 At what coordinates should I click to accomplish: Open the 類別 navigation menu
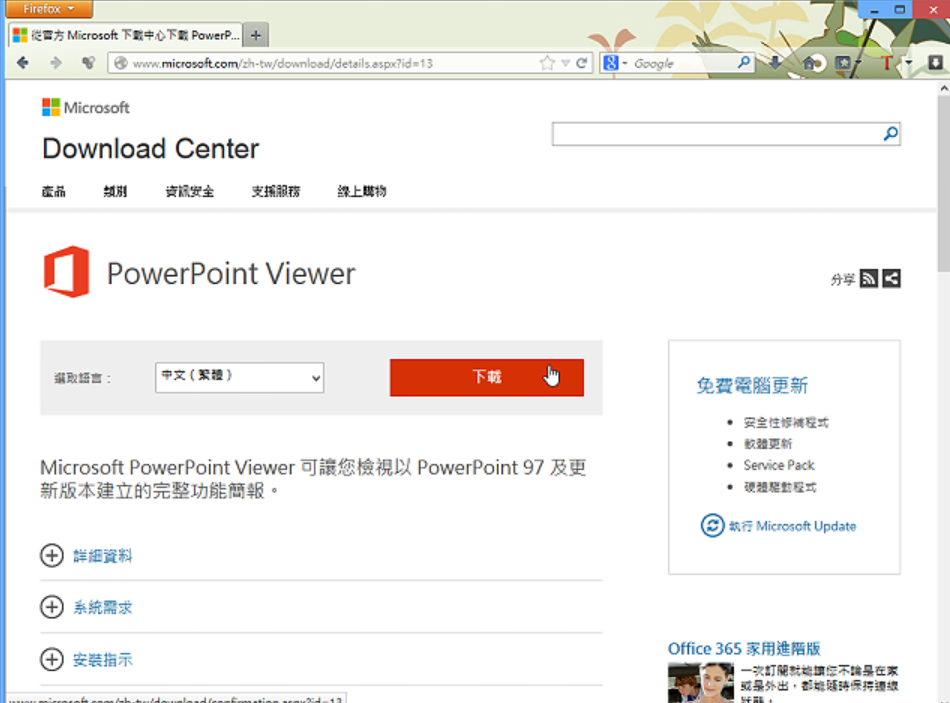point(115,192)
